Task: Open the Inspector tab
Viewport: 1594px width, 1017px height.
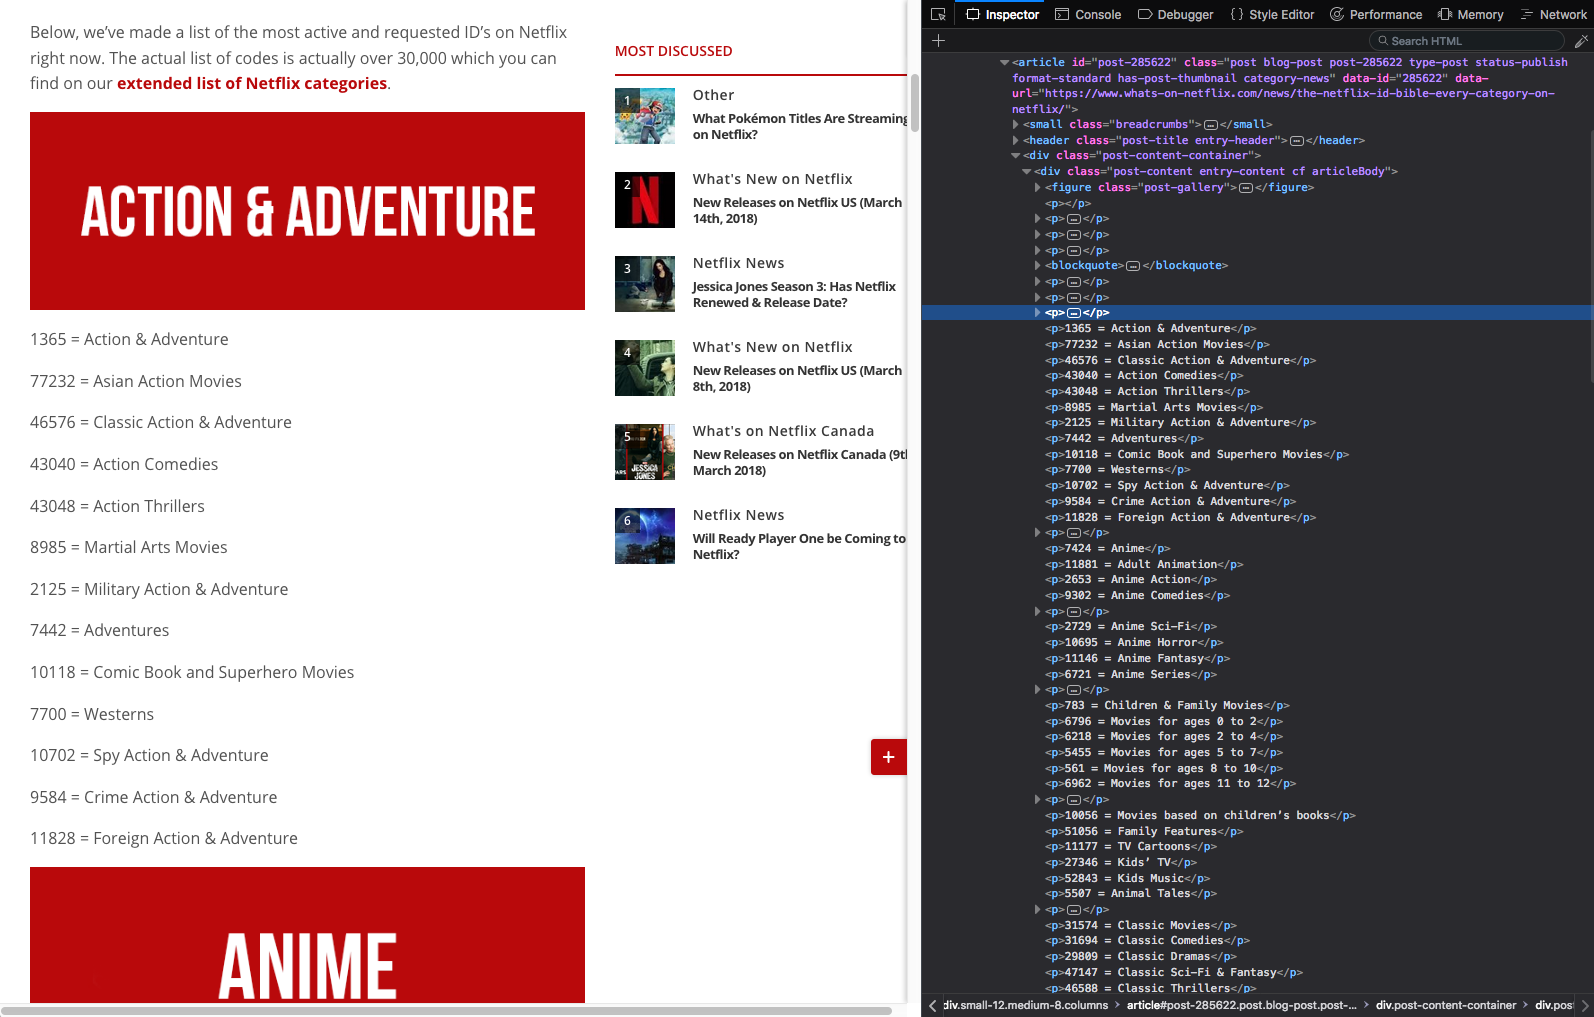Action: (x=1003, y=14)
